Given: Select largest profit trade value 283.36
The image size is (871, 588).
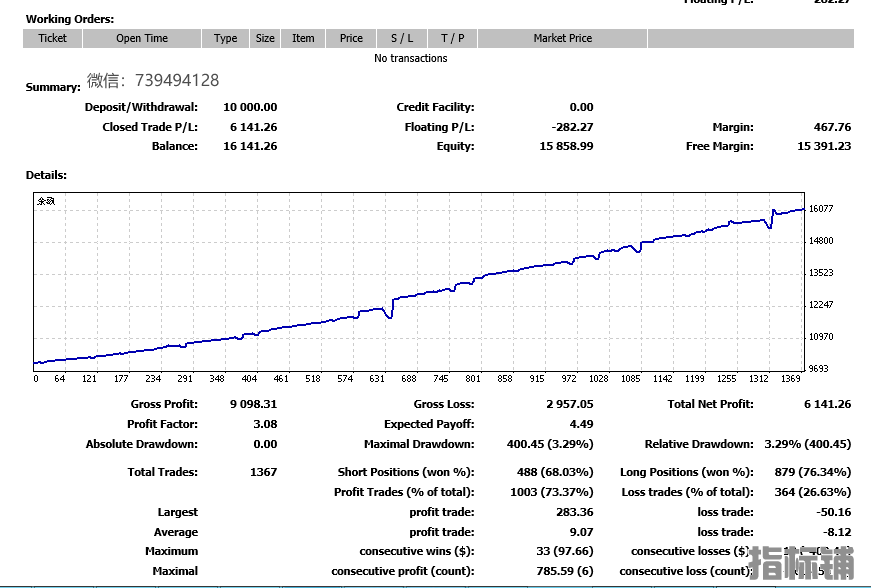Looking at the screenshot, I should click(x=574, y=512).
